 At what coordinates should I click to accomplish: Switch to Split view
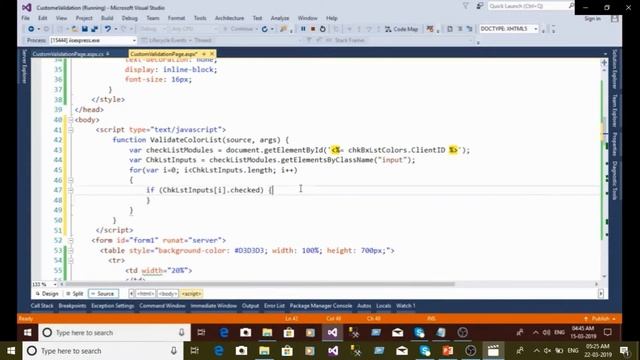pos(75,293)
